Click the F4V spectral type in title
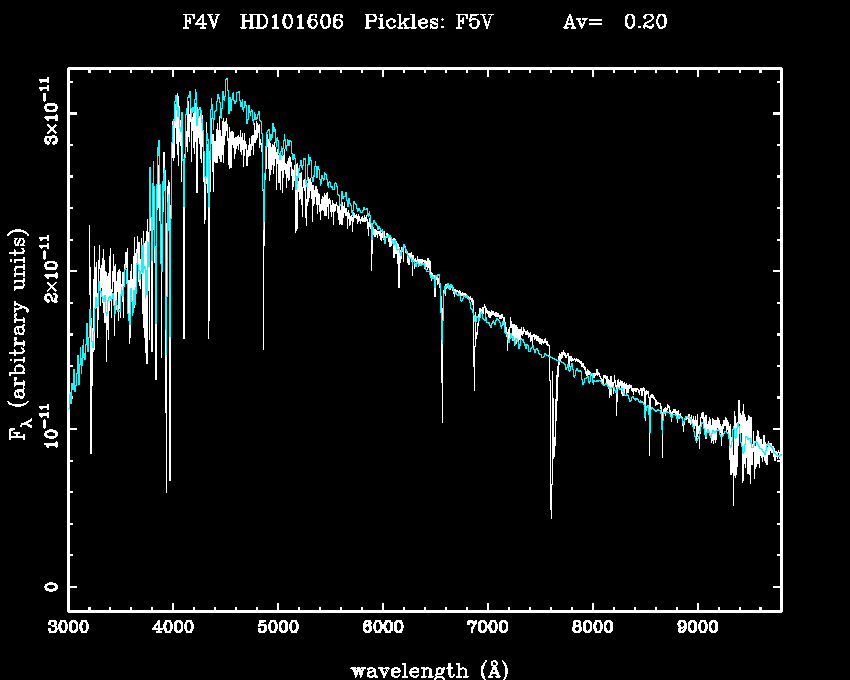850x680 pixels. click(202, 23)
